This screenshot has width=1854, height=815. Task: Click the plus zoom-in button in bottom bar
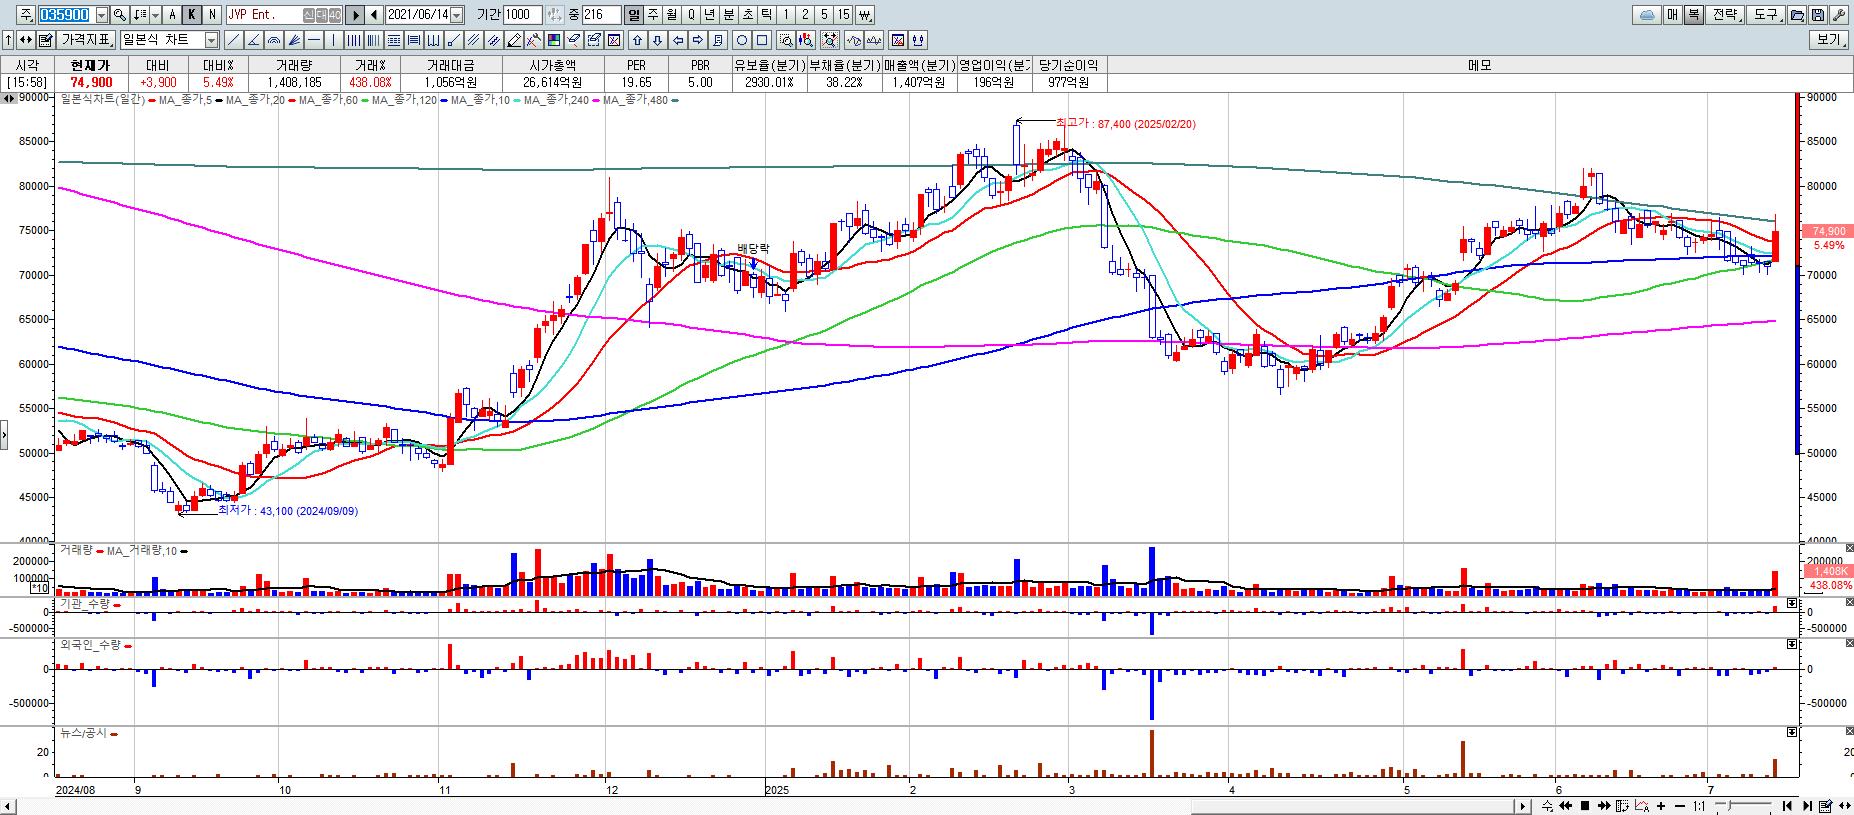tap(1661, 806)
